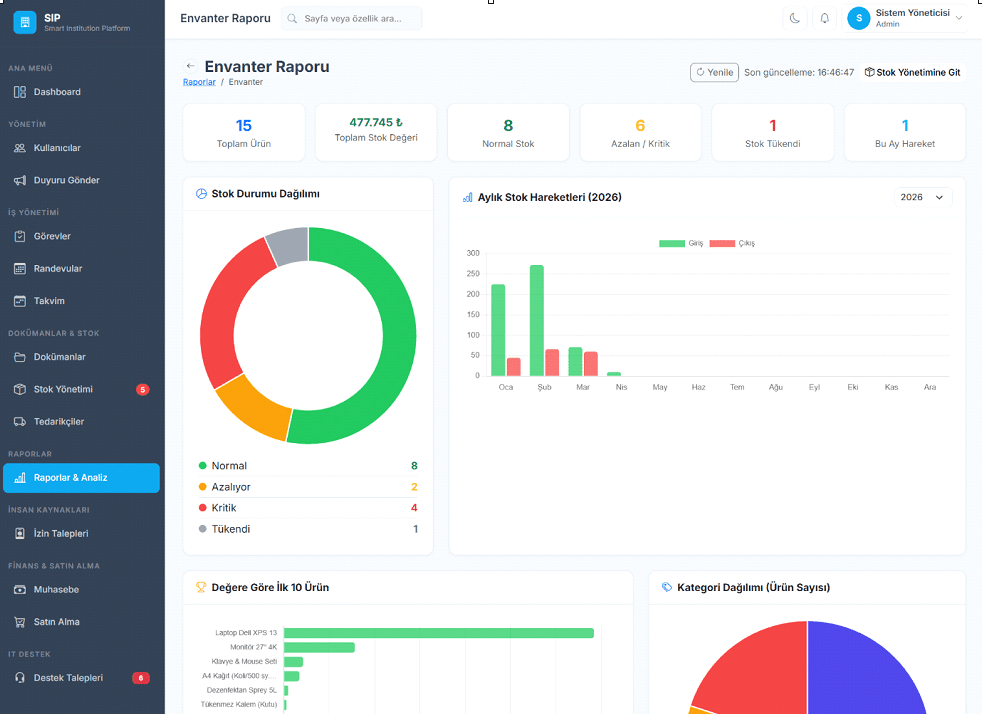Toggle the Giriş legend in monthly chart
Viewport: 982px width, 714px height.
point(682,243)
